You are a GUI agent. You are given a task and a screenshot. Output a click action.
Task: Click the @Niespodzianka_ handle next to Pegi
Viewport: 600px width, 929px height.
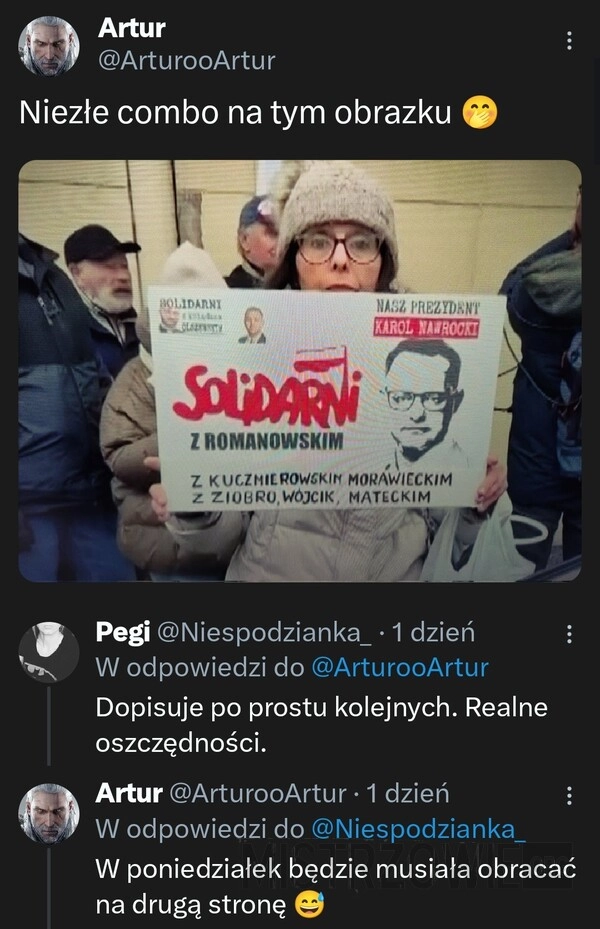point(264,633)
